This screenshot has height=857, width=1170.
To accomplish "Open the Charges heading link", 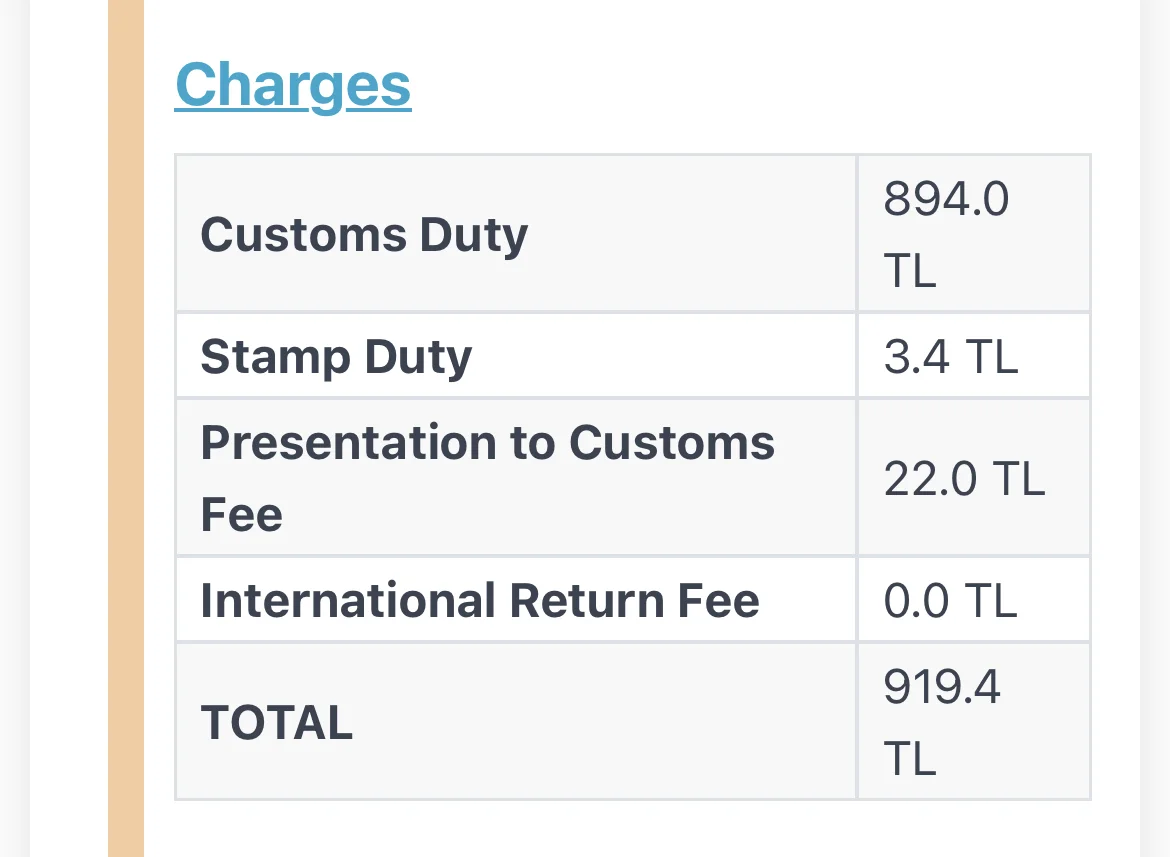I will tap(293, 86).
